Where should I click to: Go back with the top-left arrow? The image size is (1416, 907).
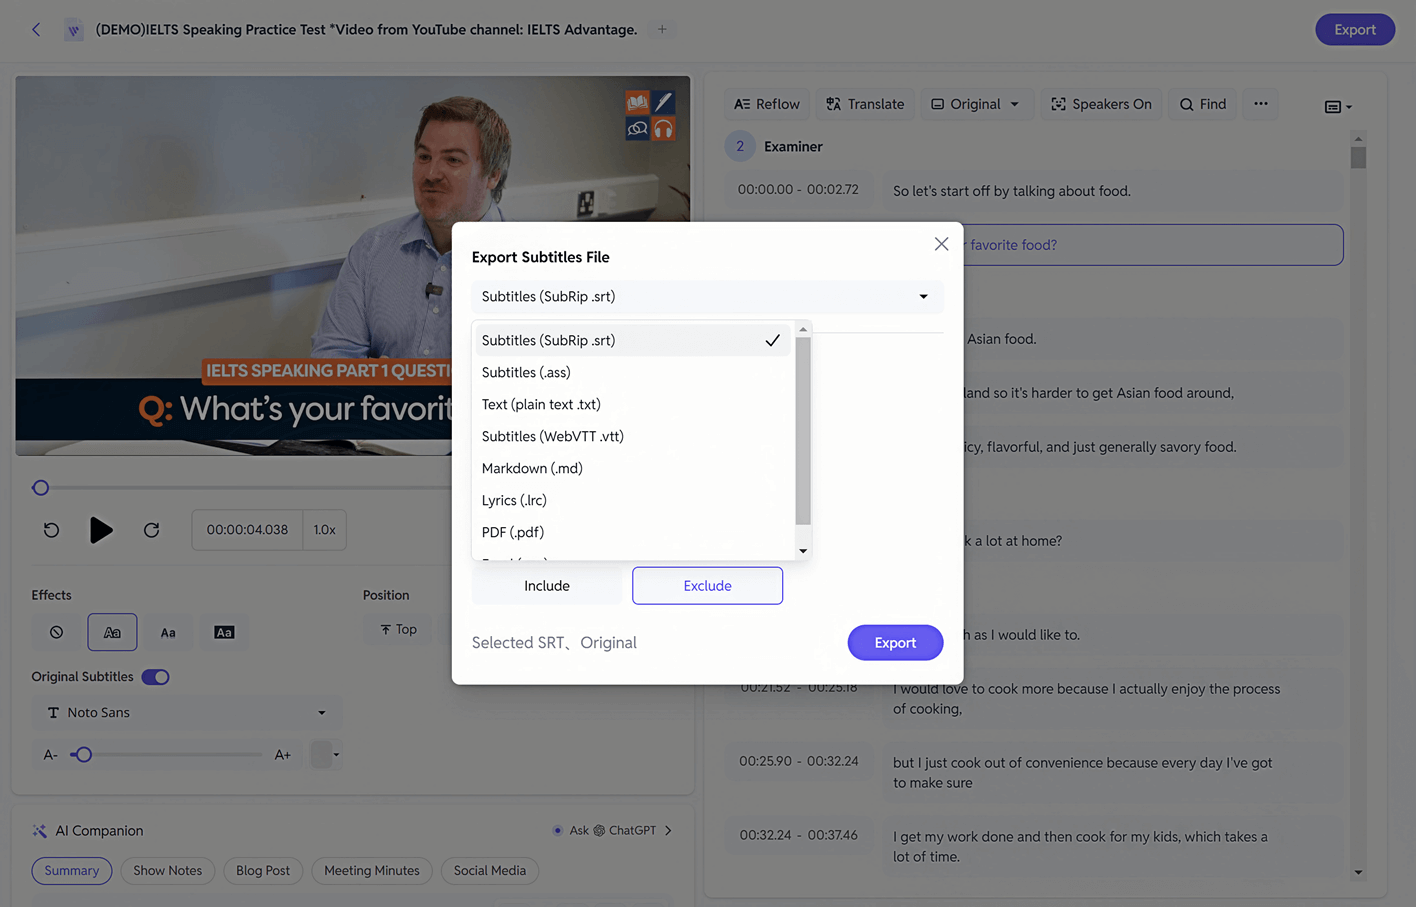coord(36,30)
